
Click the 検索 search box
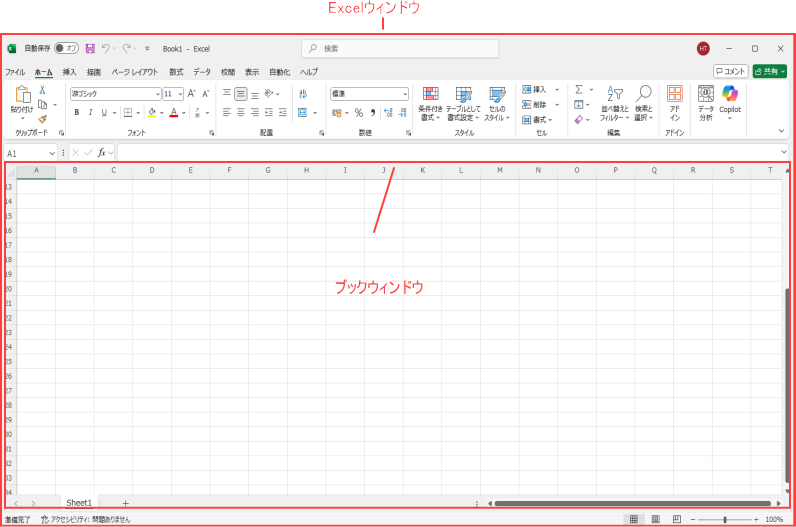click(x=400, y=48)
